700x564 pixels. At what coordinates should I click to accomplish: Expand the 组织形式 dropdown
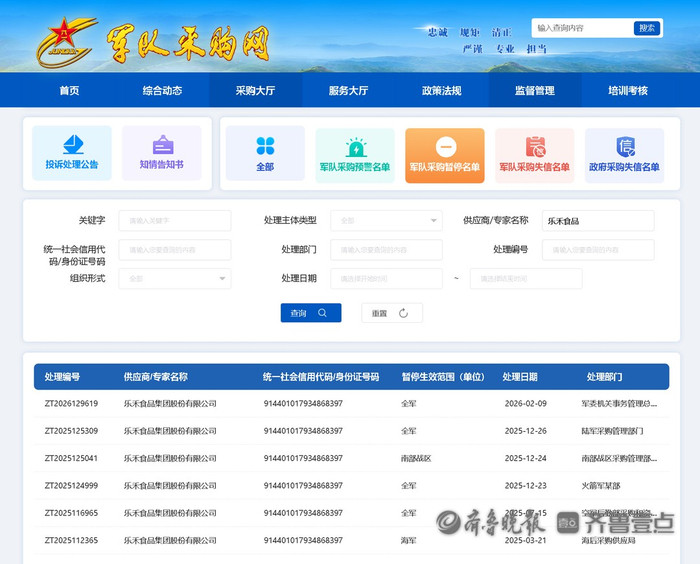tap(174, 278)
